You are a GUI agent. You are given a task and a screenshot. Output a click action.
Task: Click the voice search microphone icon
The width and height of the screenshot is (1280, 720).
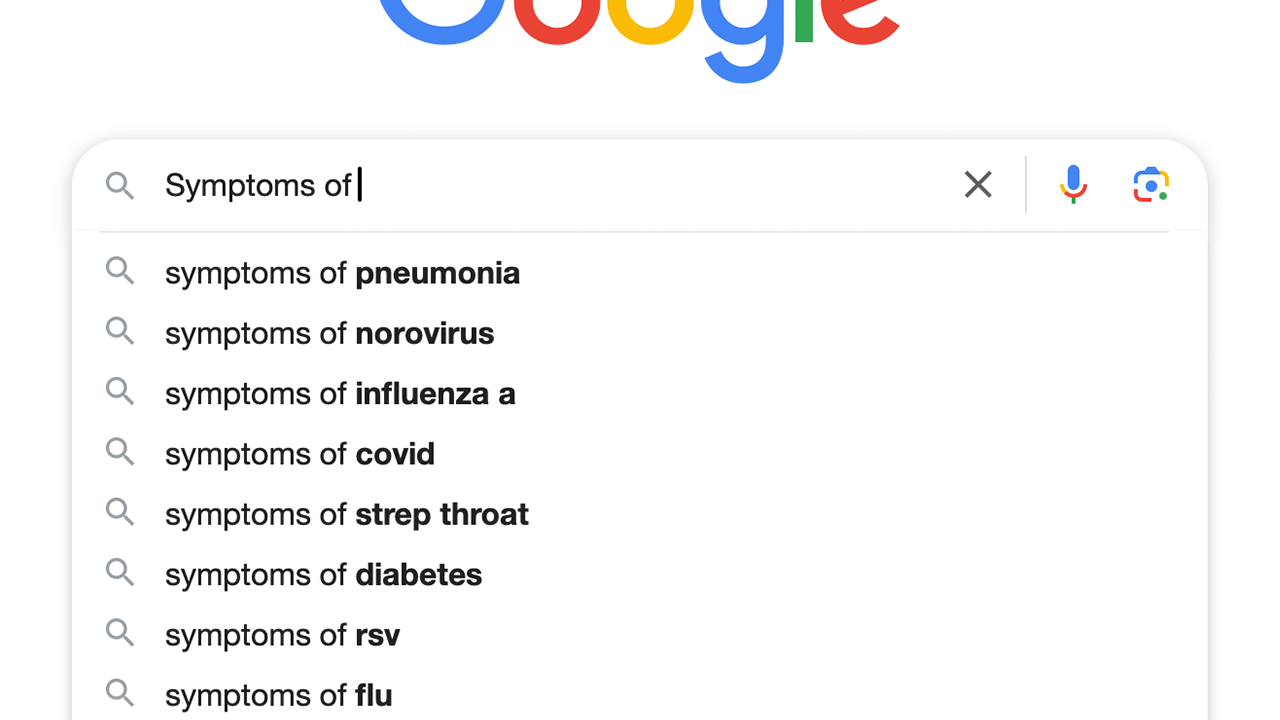[x=1073, y=185]
